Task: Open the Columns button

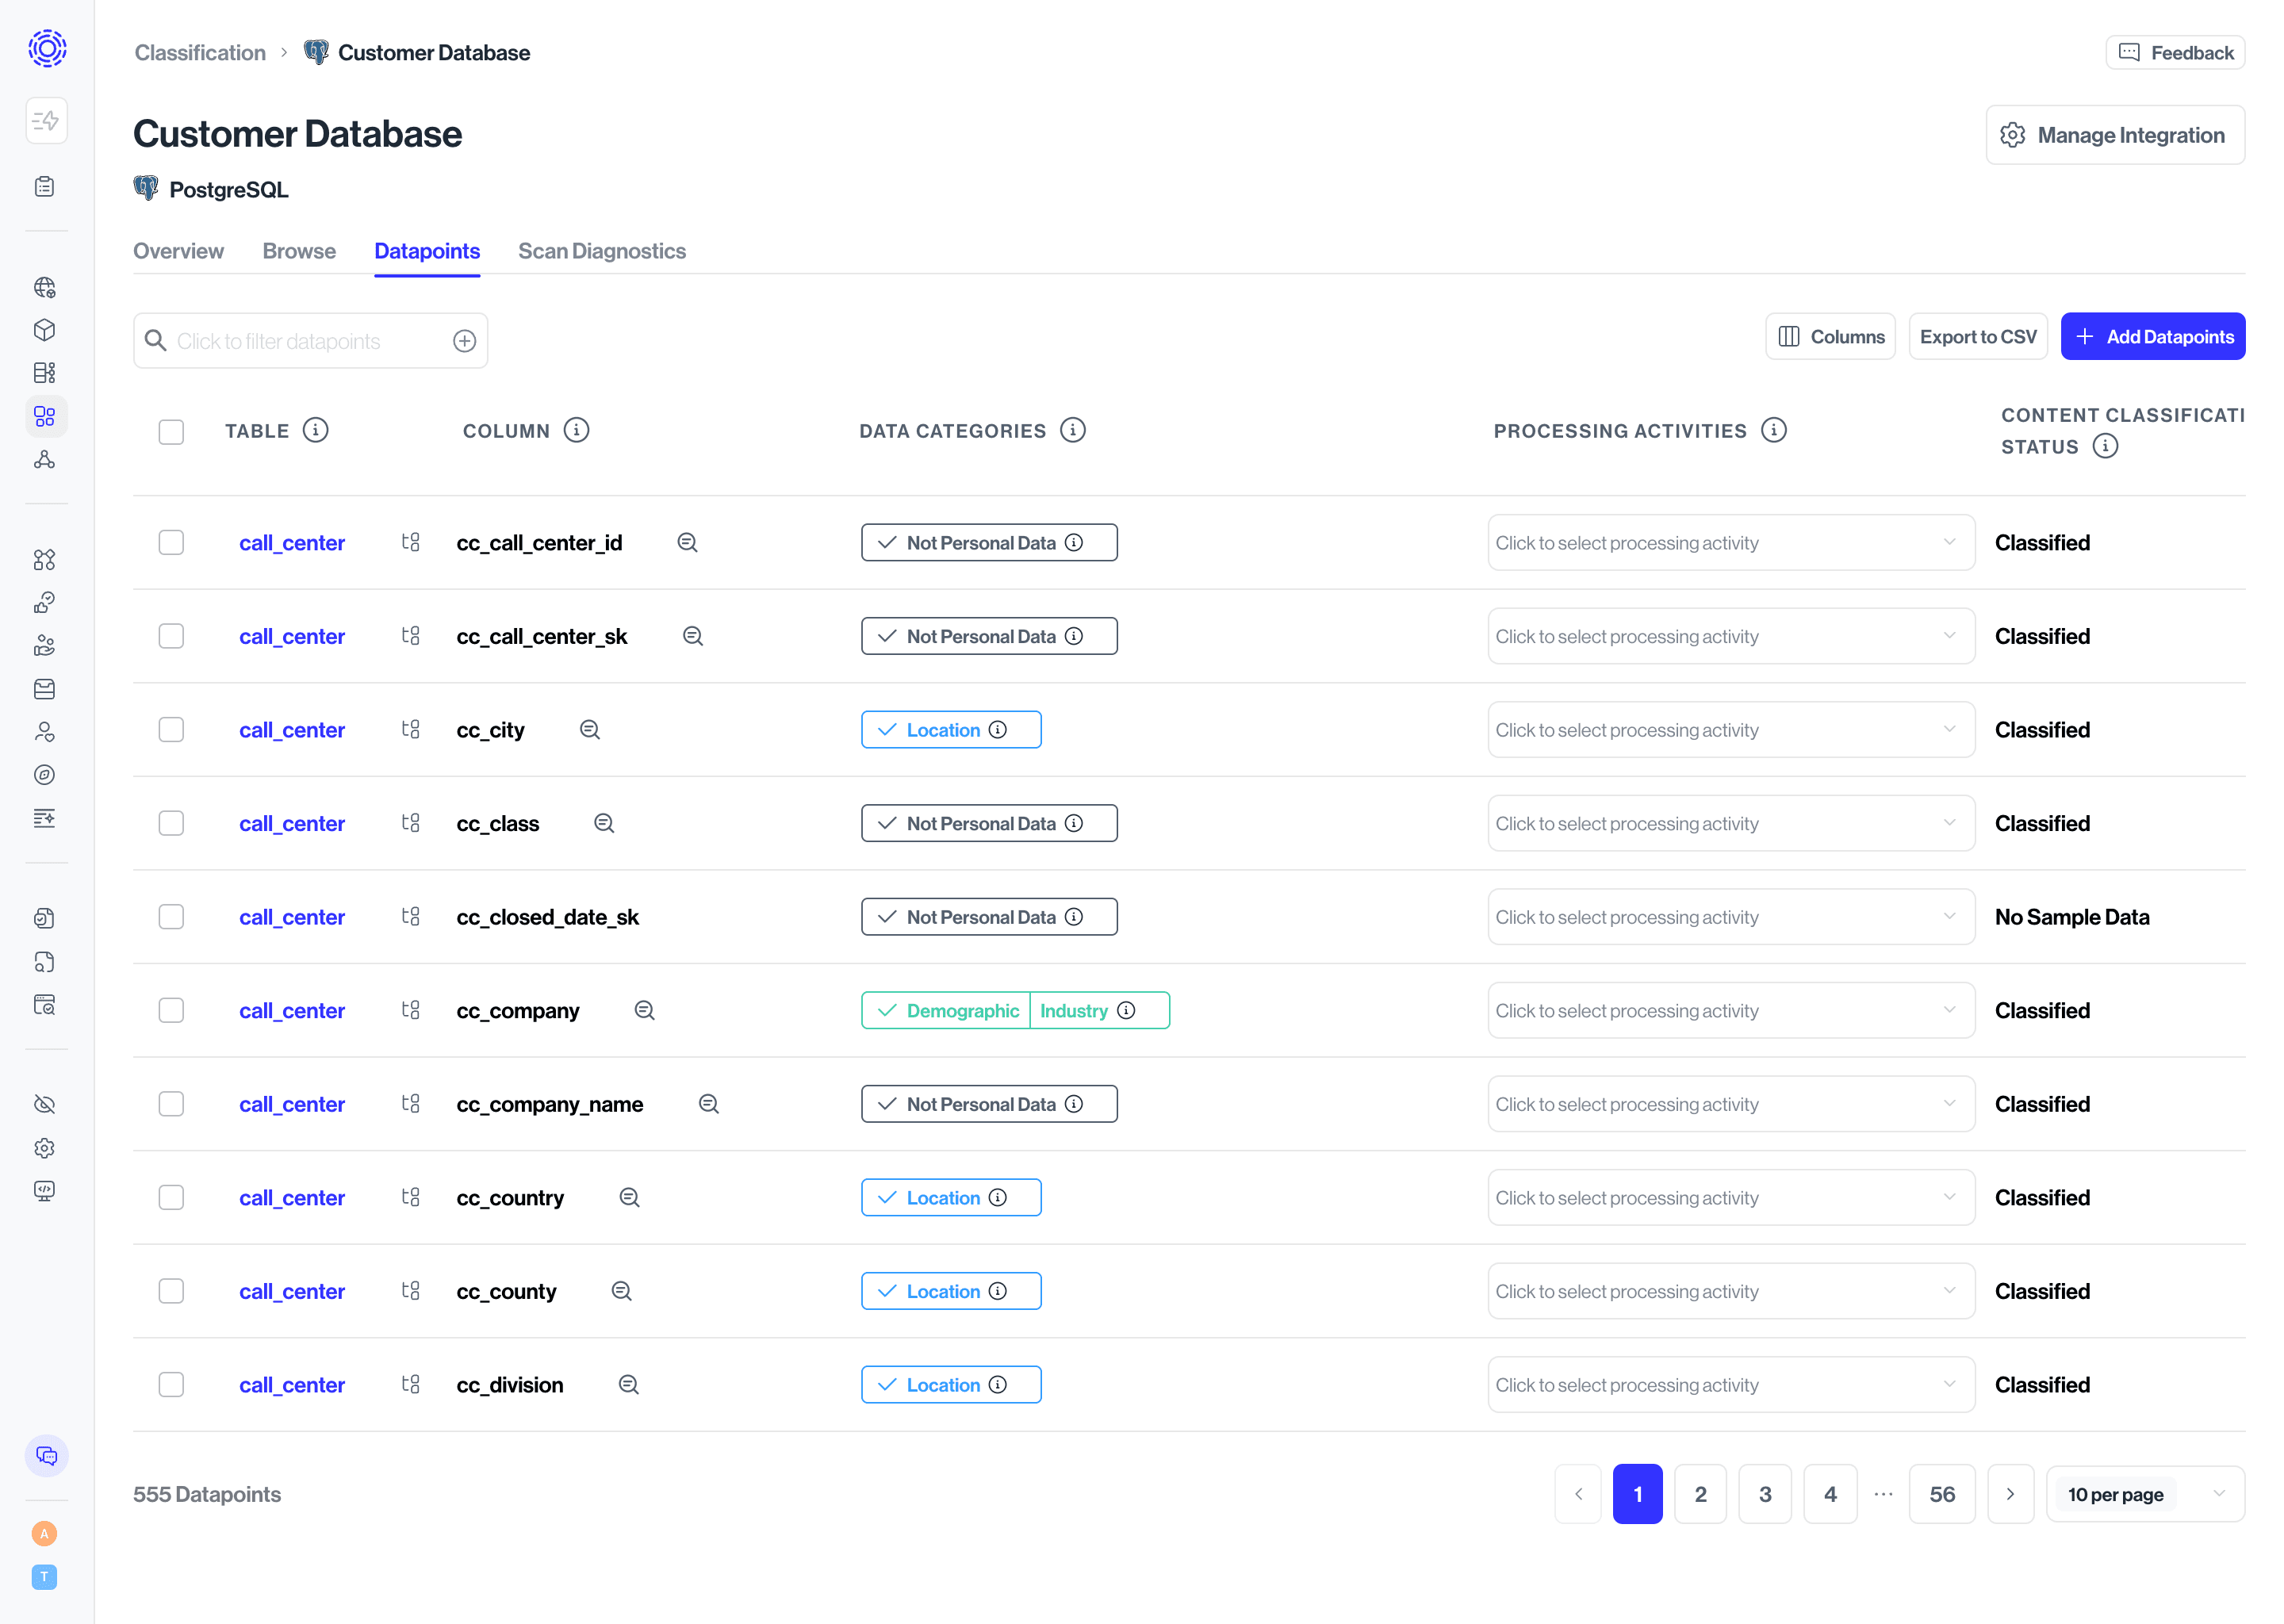Action: (1830, 337)
